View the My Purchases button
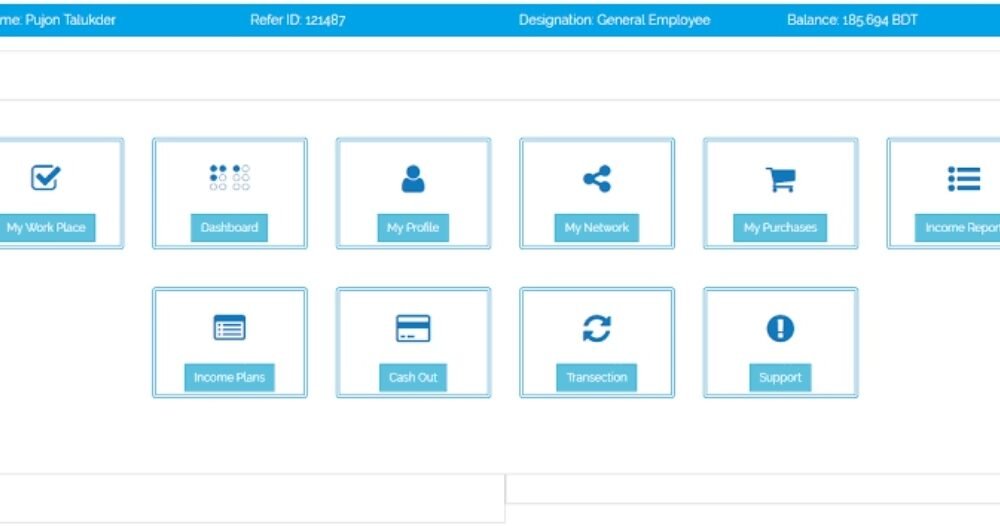The height and width of the screenshot is (528, 1000). [780, 228]
